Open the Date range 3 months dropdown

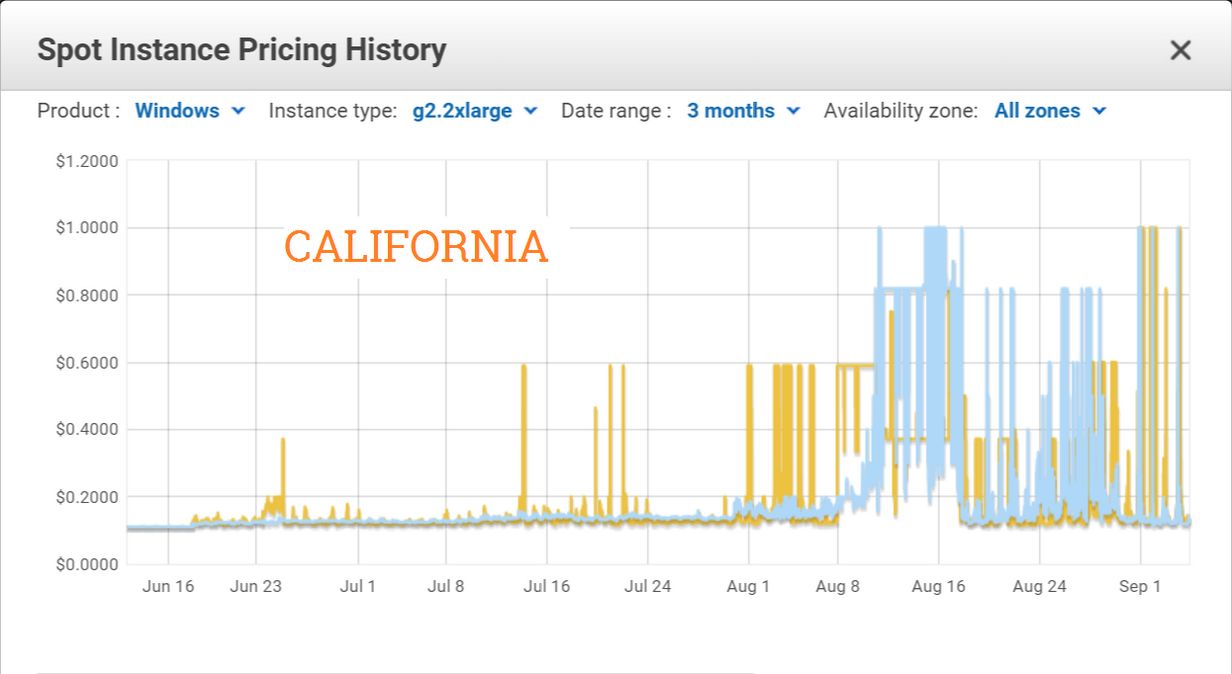[x=743, y=111]
